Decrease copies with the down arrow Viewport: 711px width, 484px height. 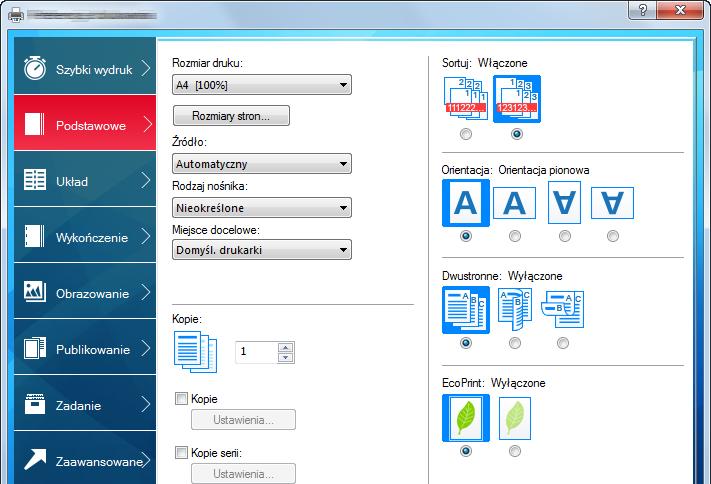(x=285, y=357)
